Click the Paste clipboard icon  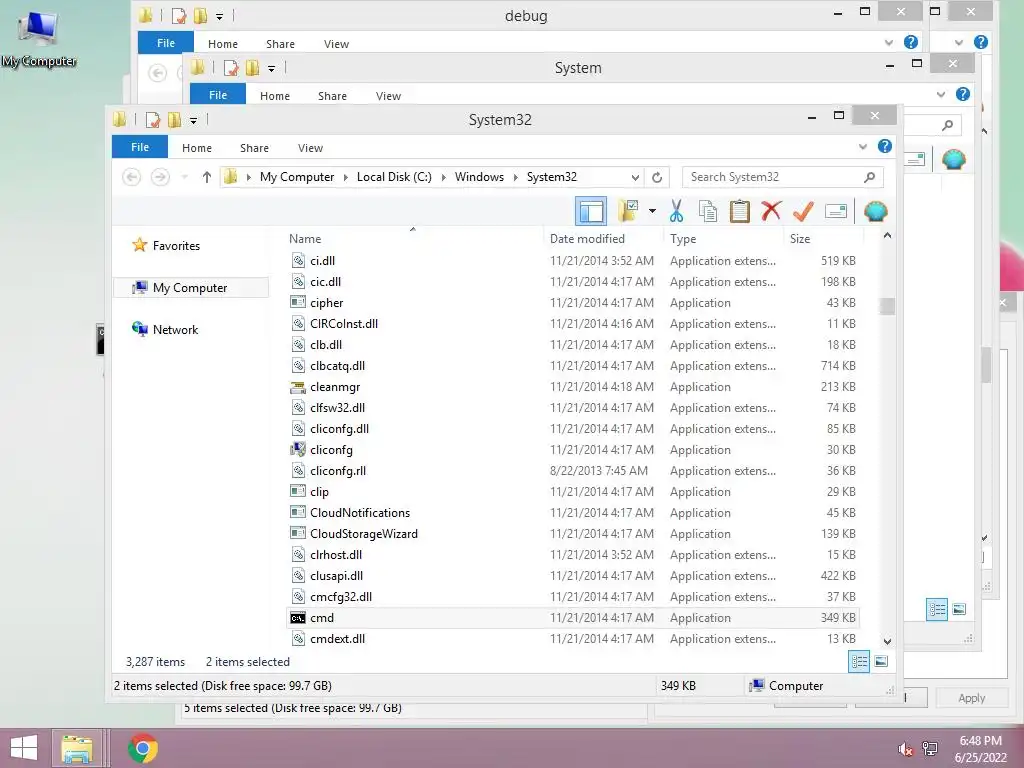739,211
